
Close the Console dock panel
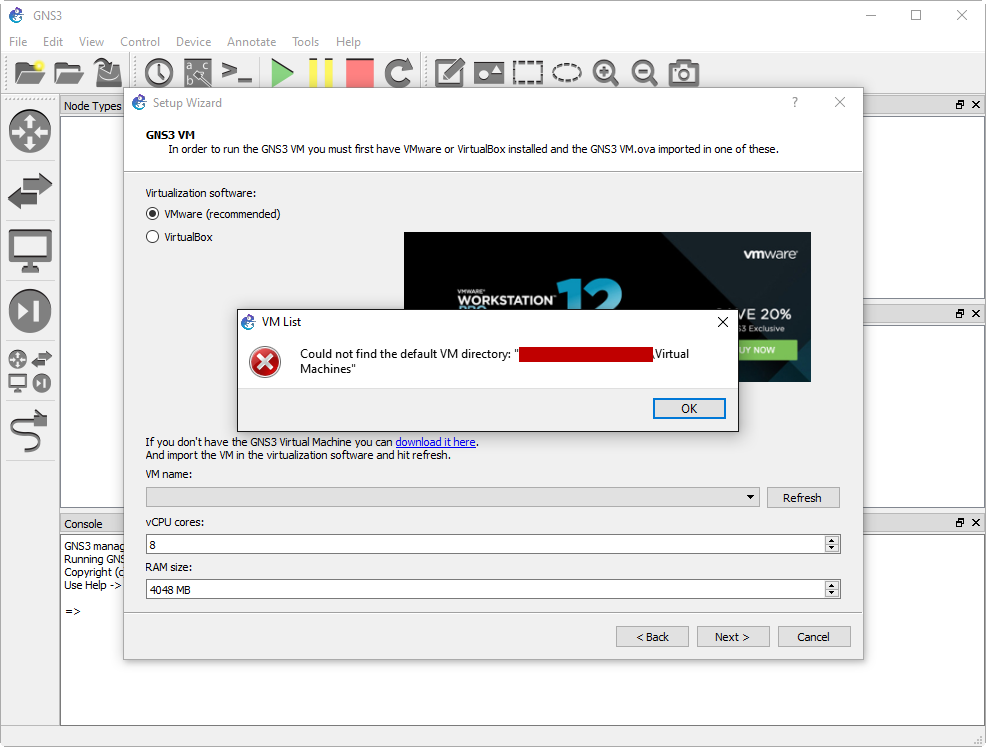(976, 523)
